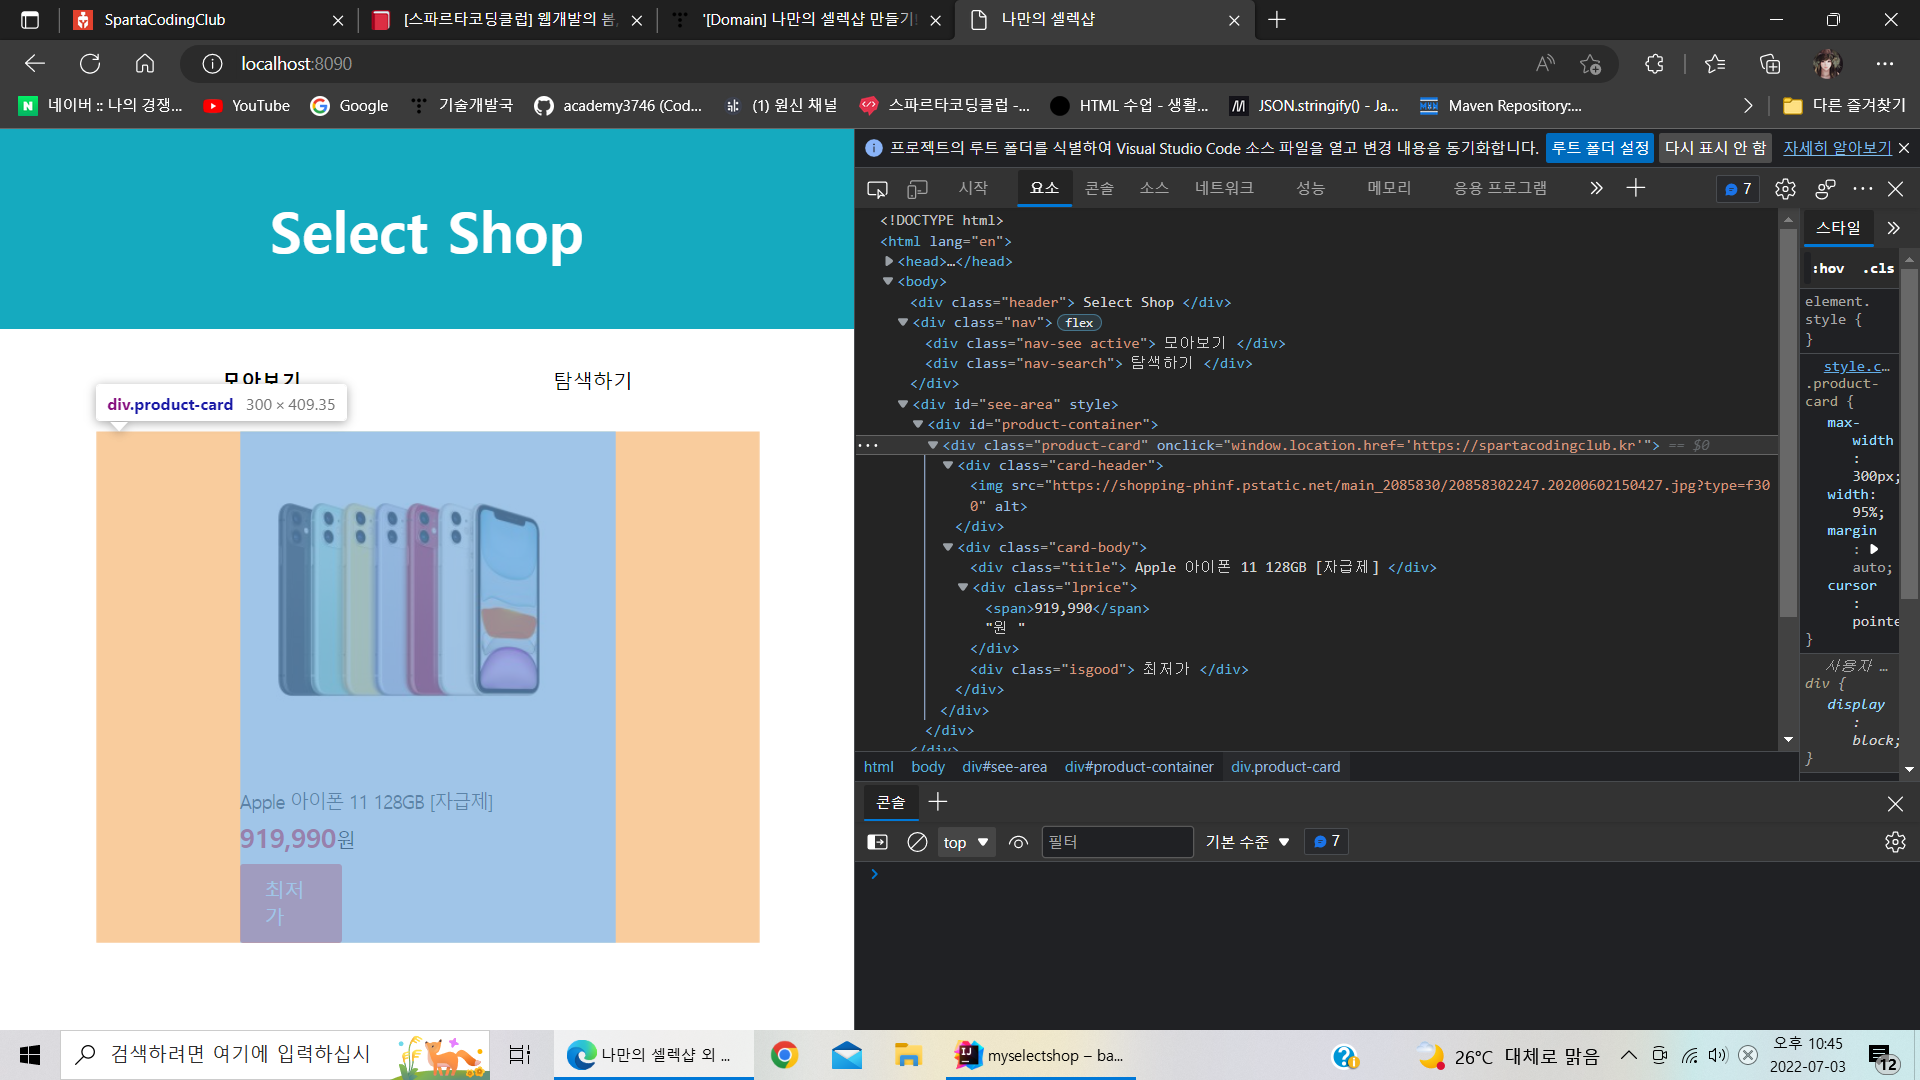Open the Favorites list icon
The height and width of the screenshot is (1080, 1920).
(1715, 64)
